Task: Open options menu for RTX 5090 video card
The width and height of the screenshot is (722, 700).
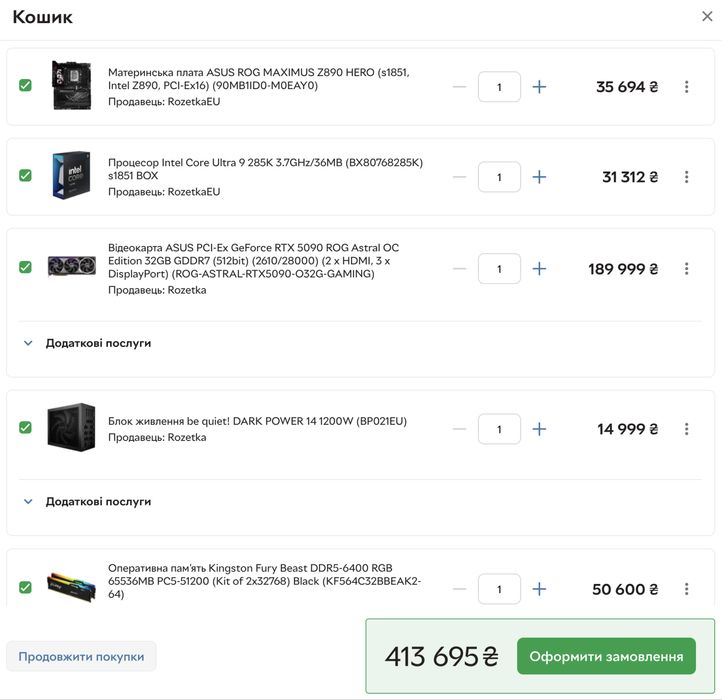Action: 686,269
